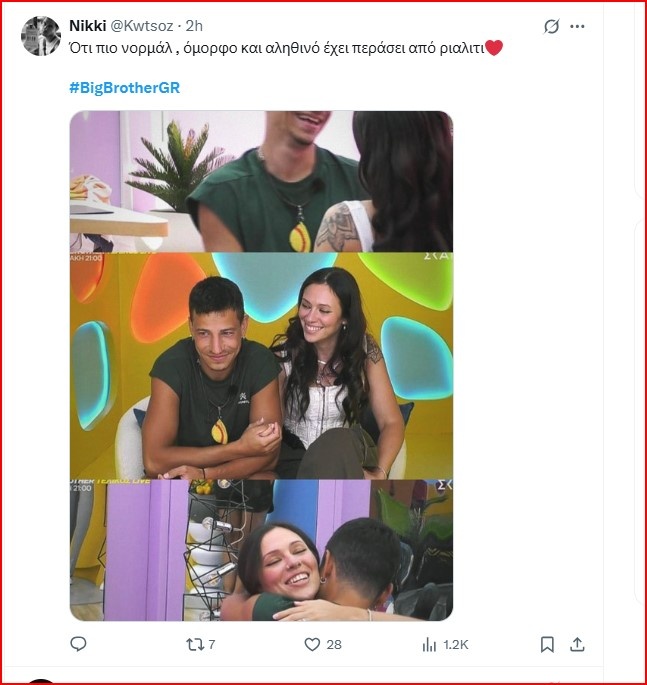Click the Grok icon beside the tweet menu
This screenshot has width=647, height=685.
(x=551, y=27)
